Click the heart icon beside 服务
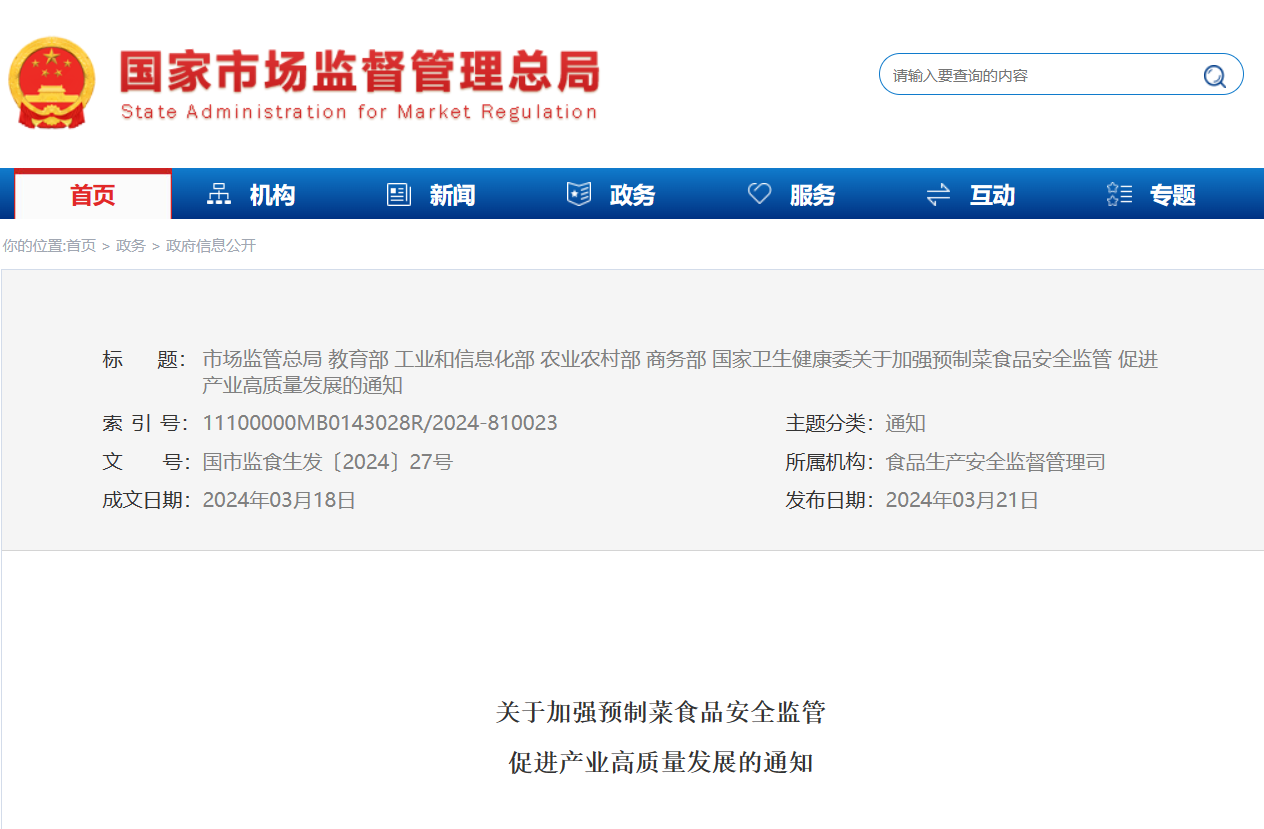The image size is (1264, 829). 759,194
